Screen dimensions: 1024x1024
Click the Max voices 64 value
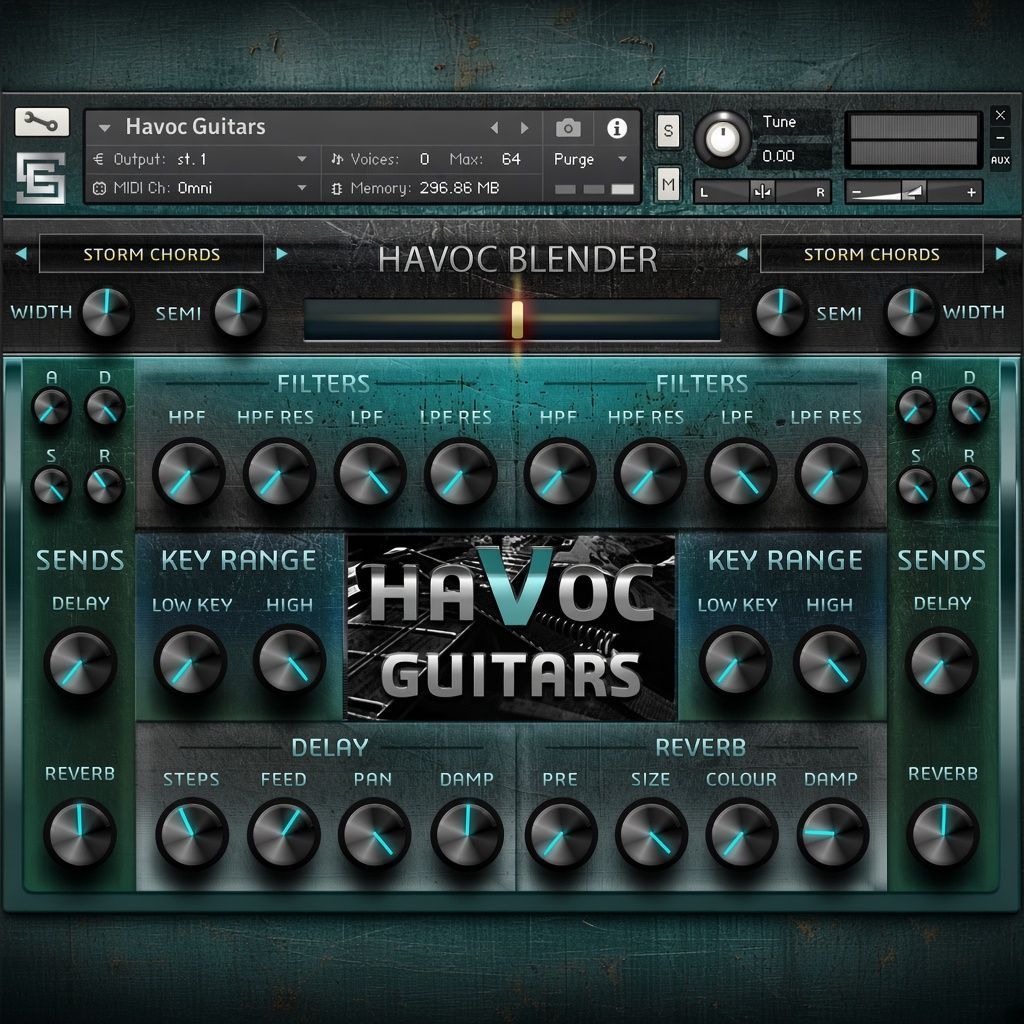tap(511, 159)
